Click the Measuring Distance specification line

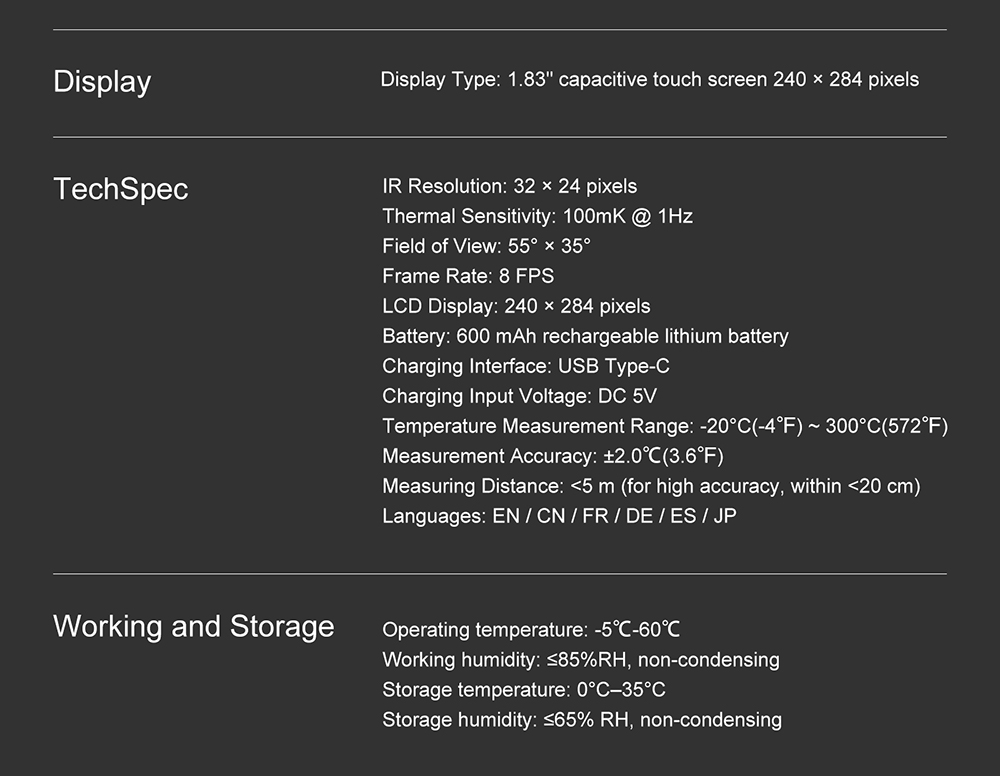pos(651,486)
